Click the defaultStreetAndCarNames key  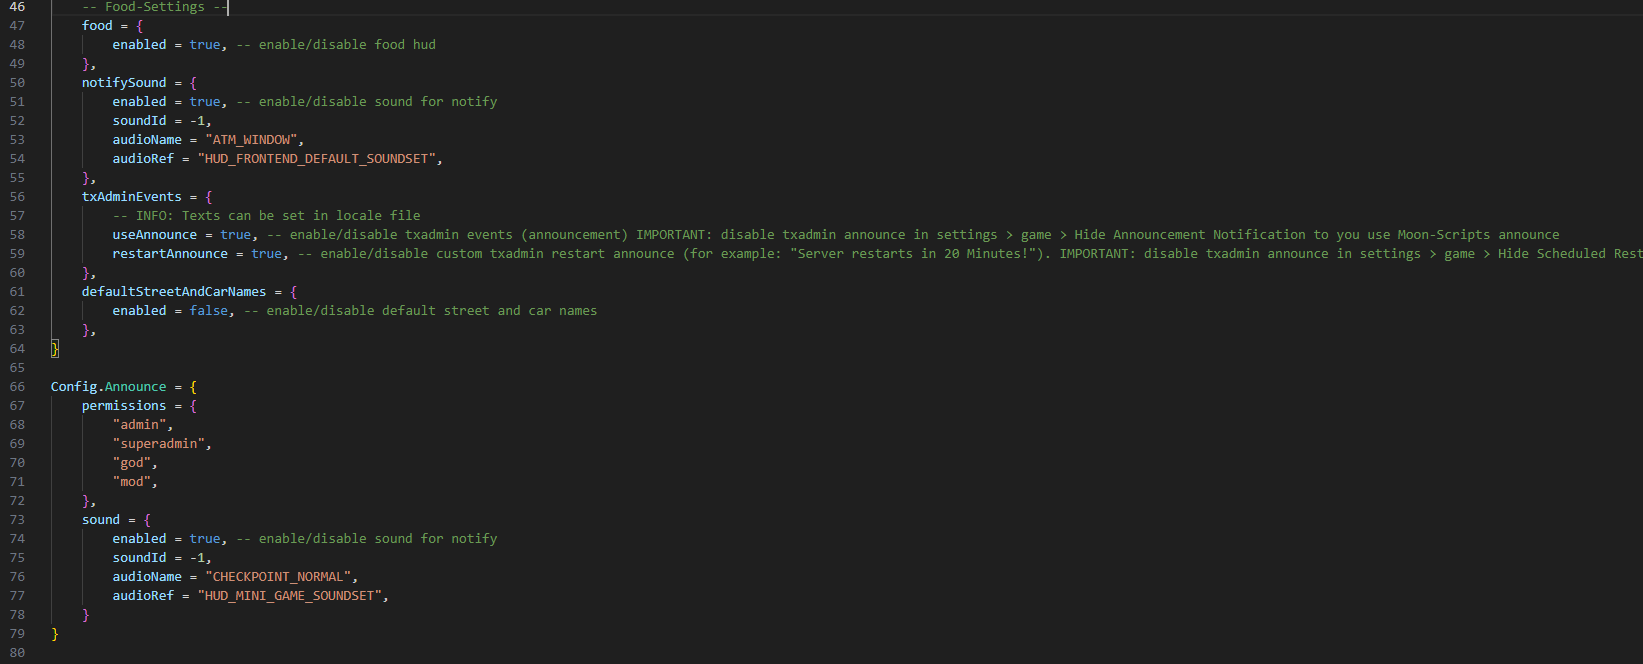click(x=174, y=292)
